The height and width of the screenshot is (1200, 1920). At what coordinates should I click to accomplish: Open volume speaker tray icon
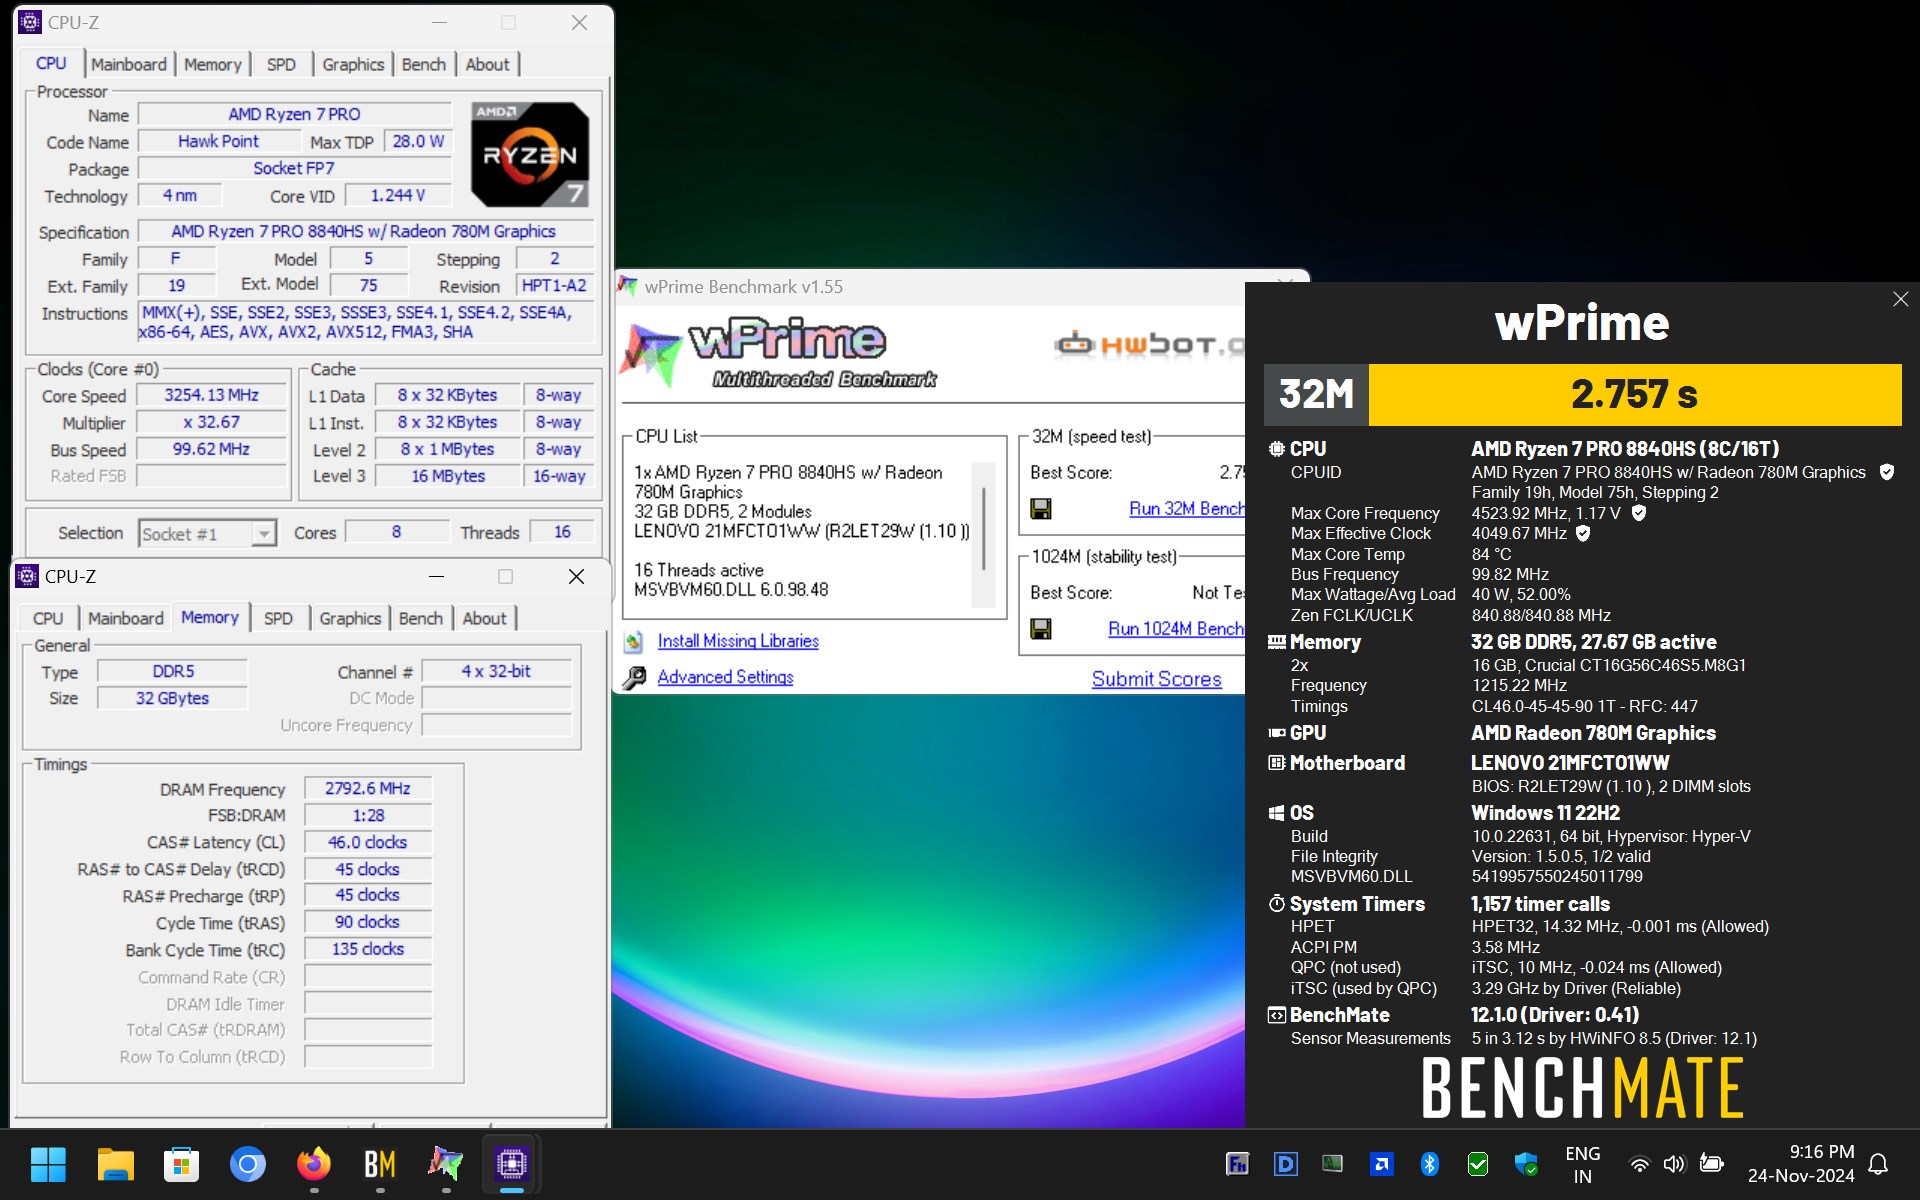point(1674,1164)
